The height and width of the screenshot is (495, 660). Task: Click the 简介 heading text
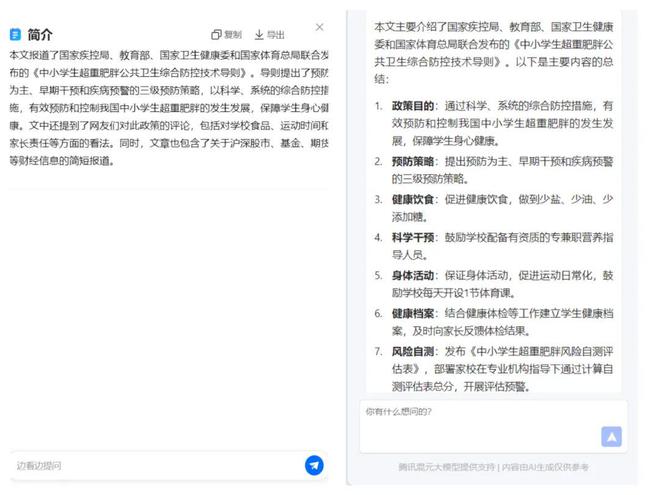[40, 35]
